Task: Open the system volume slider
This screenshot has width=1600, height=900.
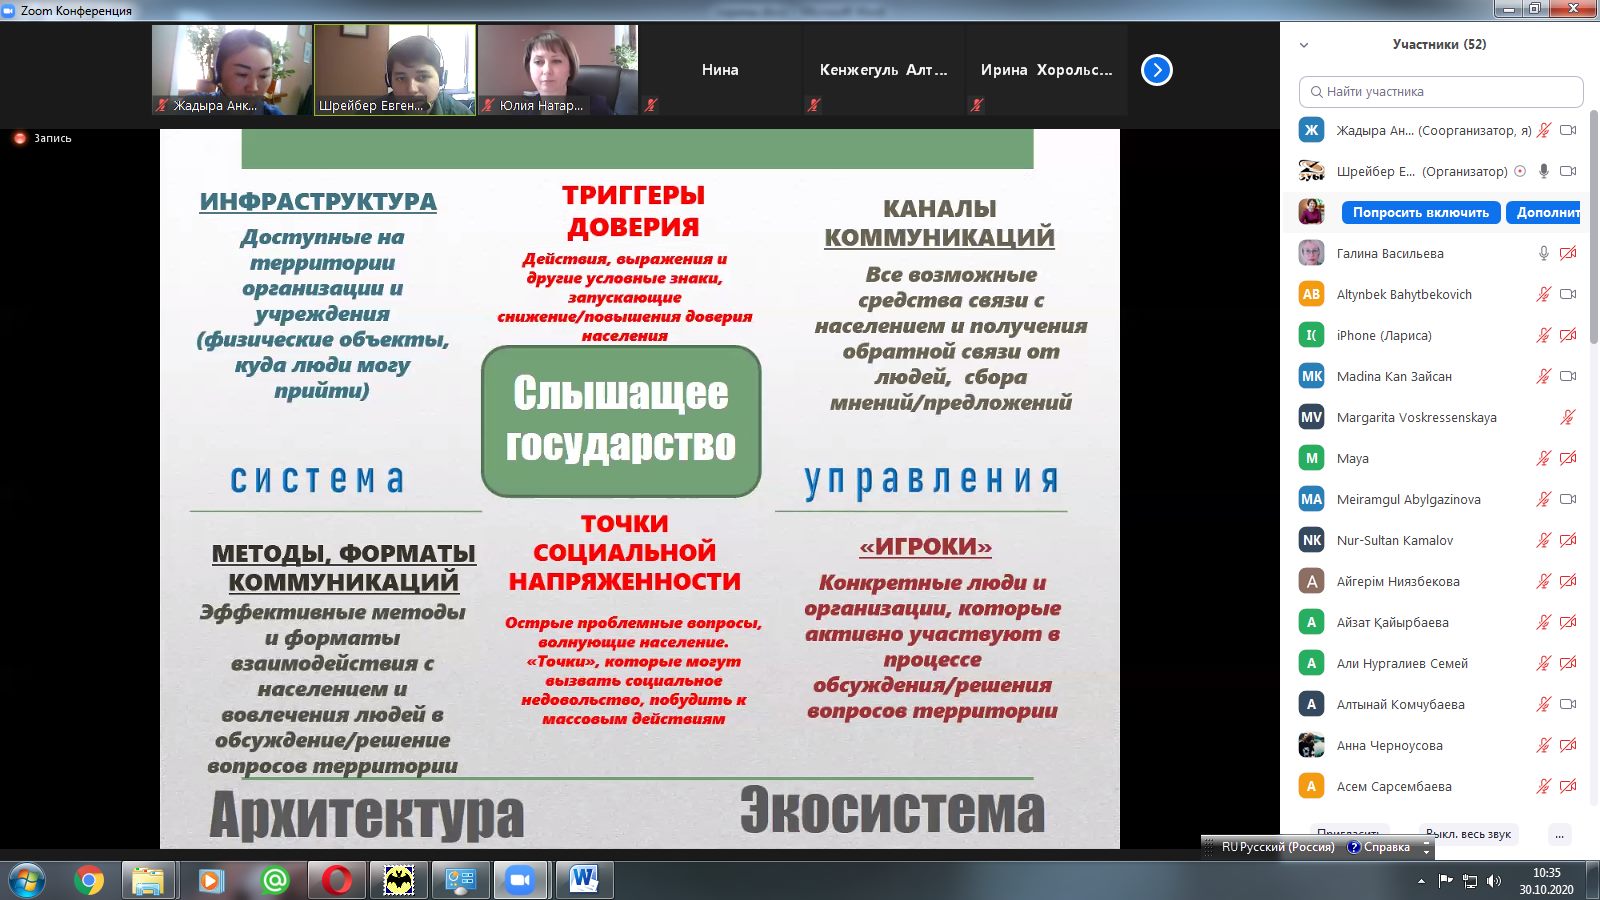Action: click(1492, 881)
